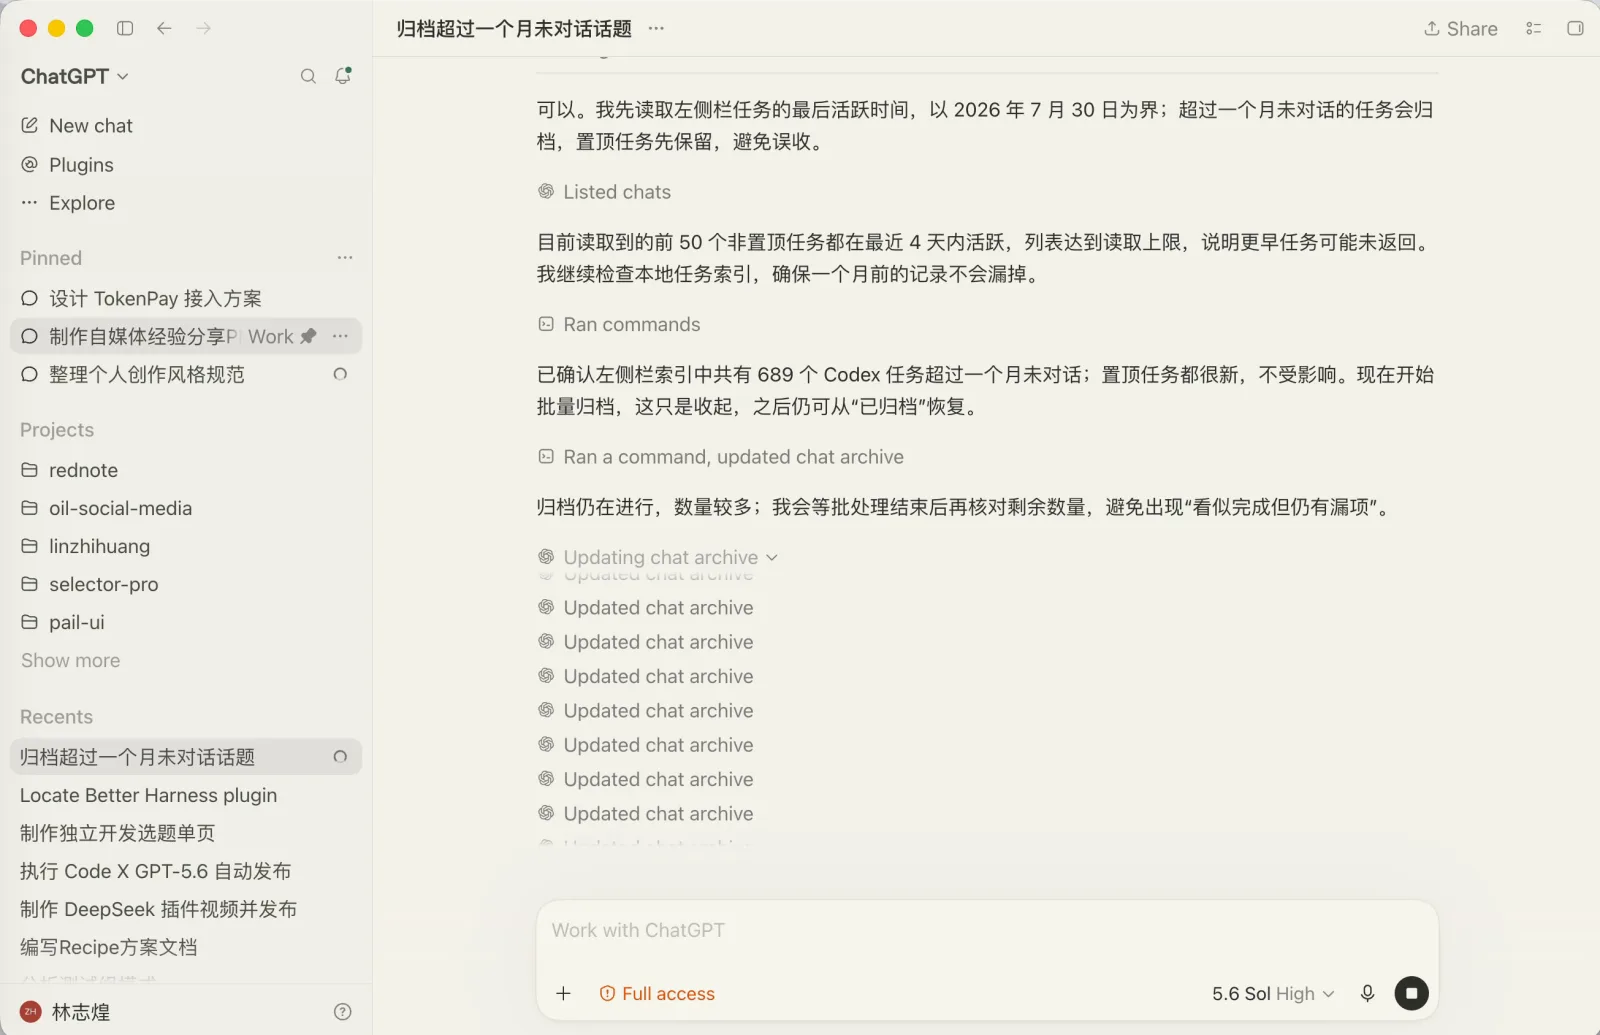
Task: Open the oil-social-media project
Action: pos(186,508)
